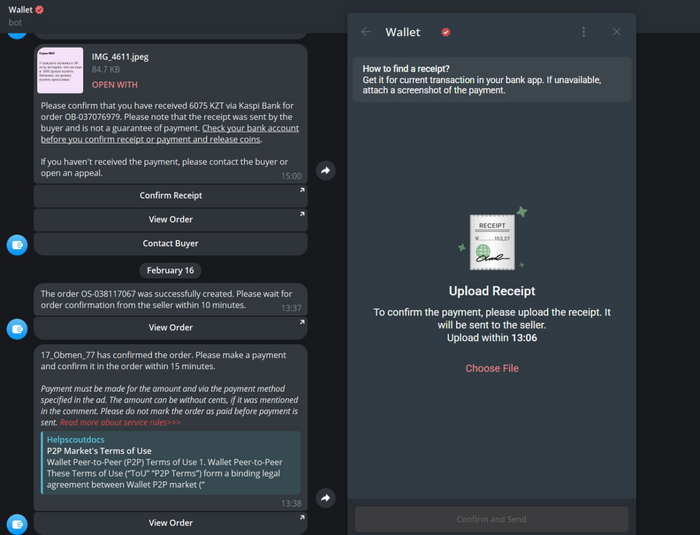This screenshot has width=700, height=535.
Task: Open 'Read more about service rules' link
Action: [x=120, y=423]
